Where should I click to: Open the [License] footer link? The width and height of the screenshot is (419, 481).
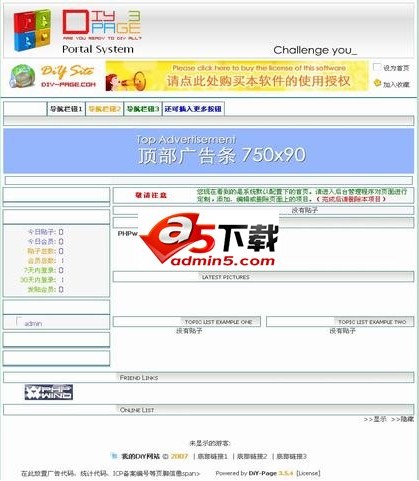(308, 473)
